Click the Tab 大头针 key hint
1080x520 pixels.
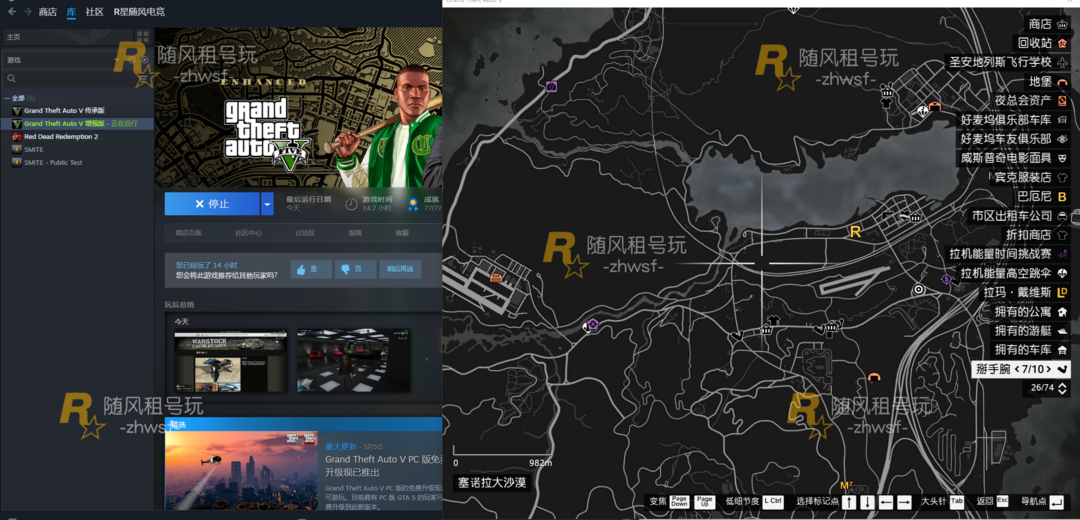957,501
